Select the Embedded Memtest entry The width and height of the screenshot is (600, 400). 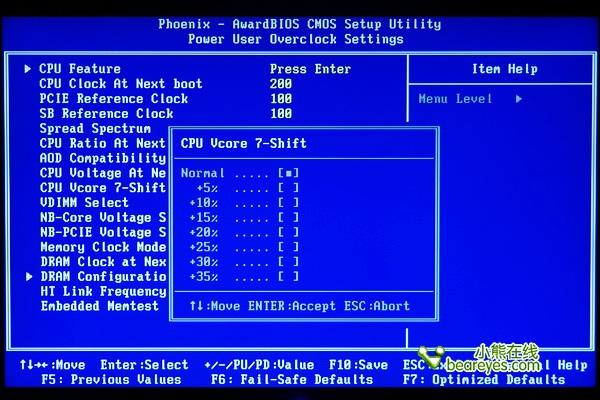[x=98, y=306]
